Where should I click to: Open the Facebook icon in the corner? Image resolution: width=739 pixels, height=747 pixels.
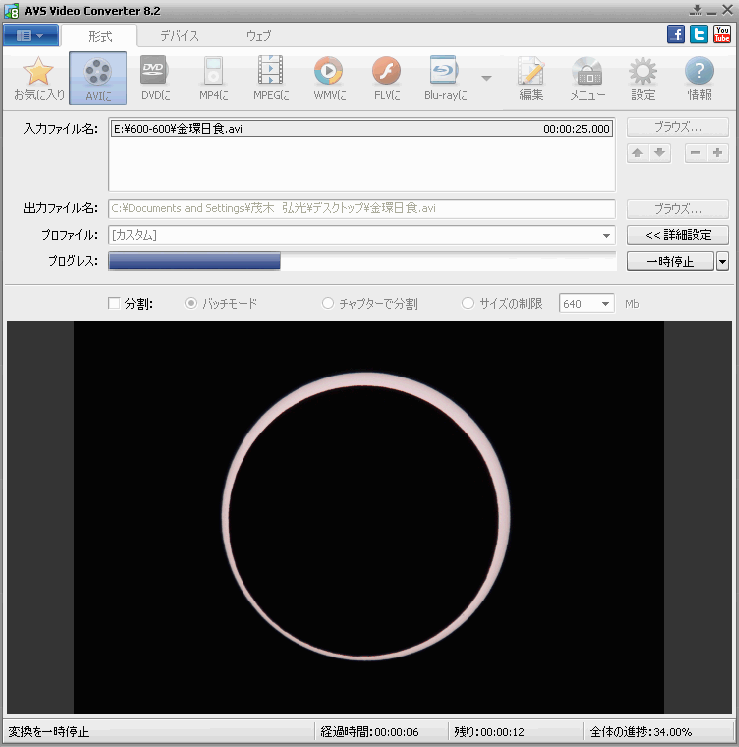(676, 35)
